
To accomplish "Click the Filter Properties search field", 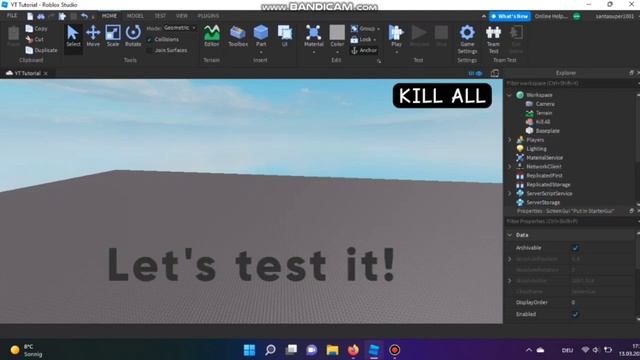I will 570,221.
